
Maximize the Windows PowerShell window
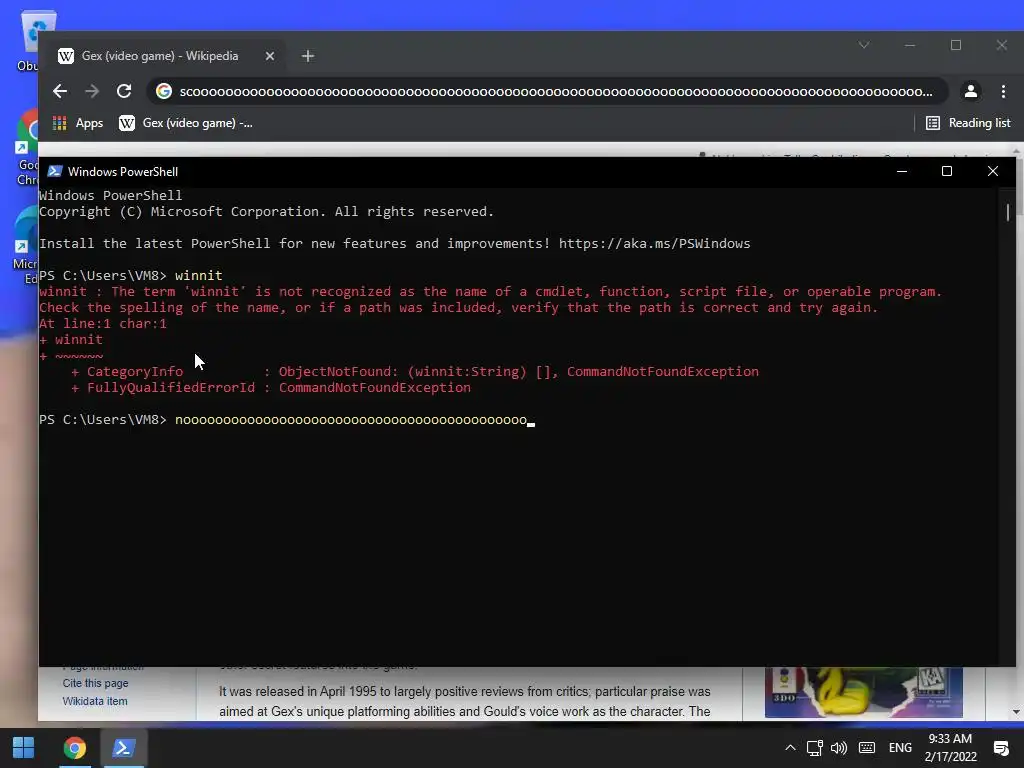click(947, 171)
